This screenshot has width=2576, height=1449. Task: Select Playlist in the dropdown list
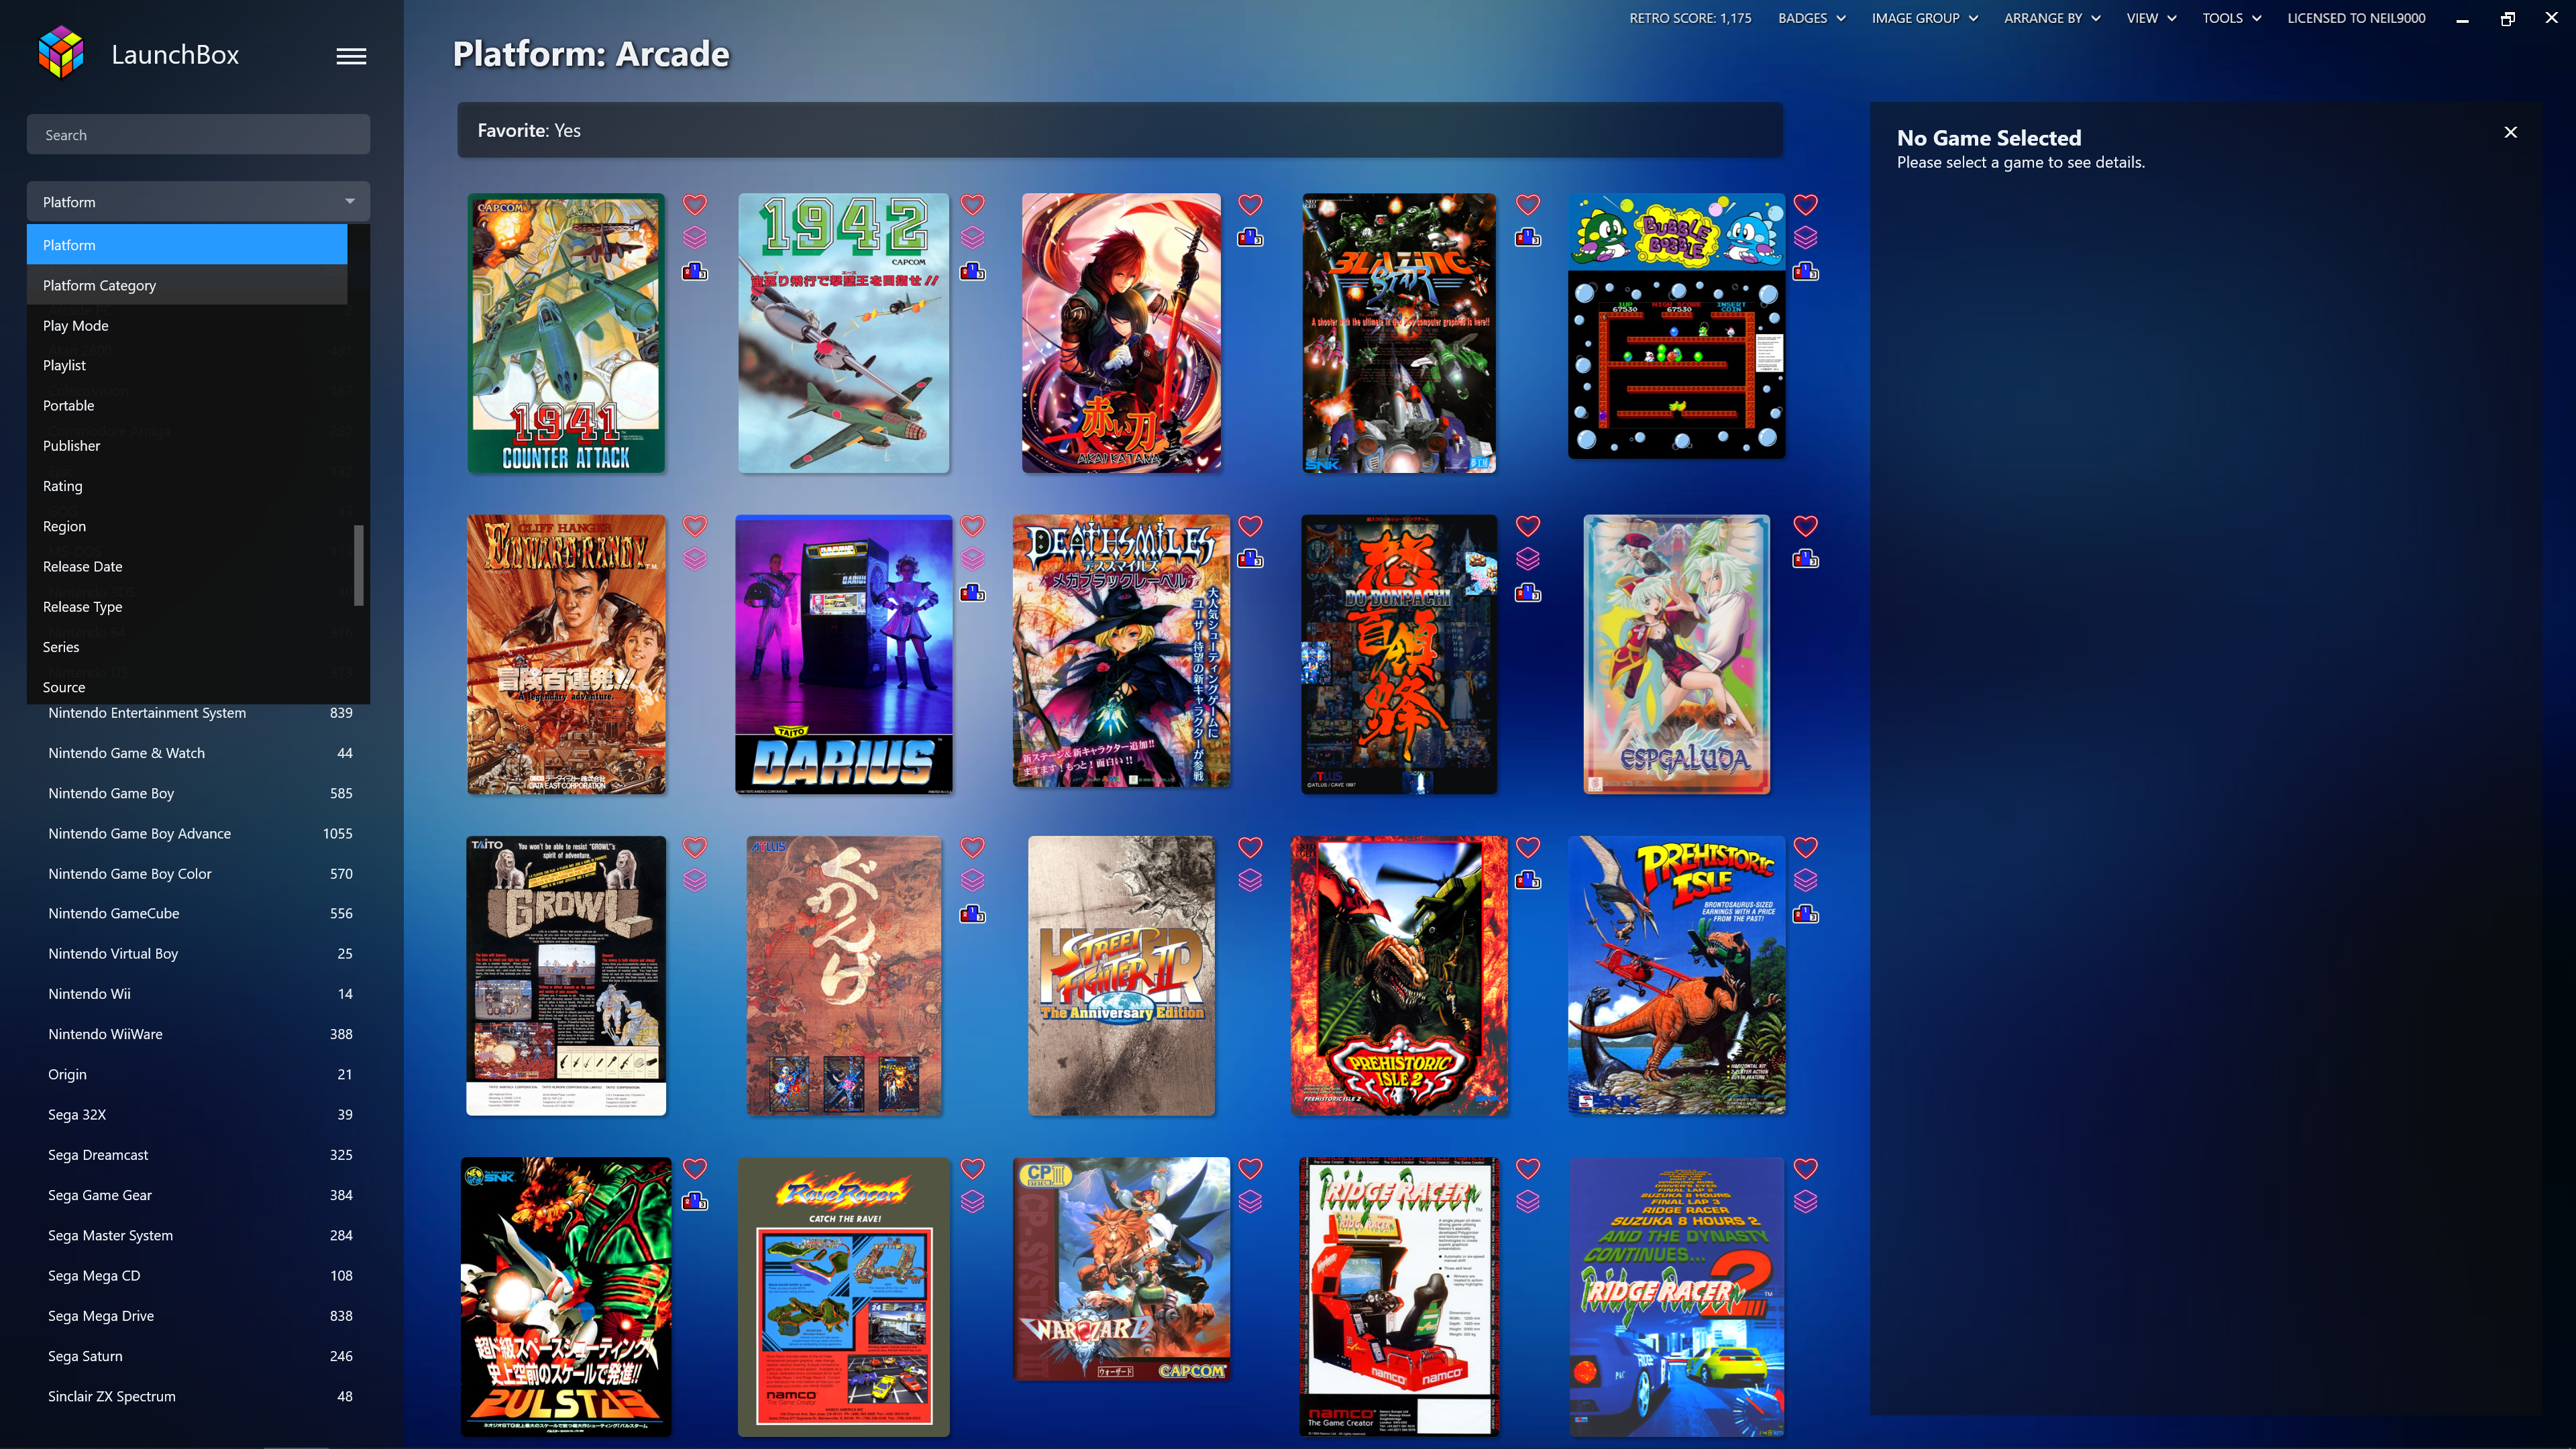tap(187, 365)
